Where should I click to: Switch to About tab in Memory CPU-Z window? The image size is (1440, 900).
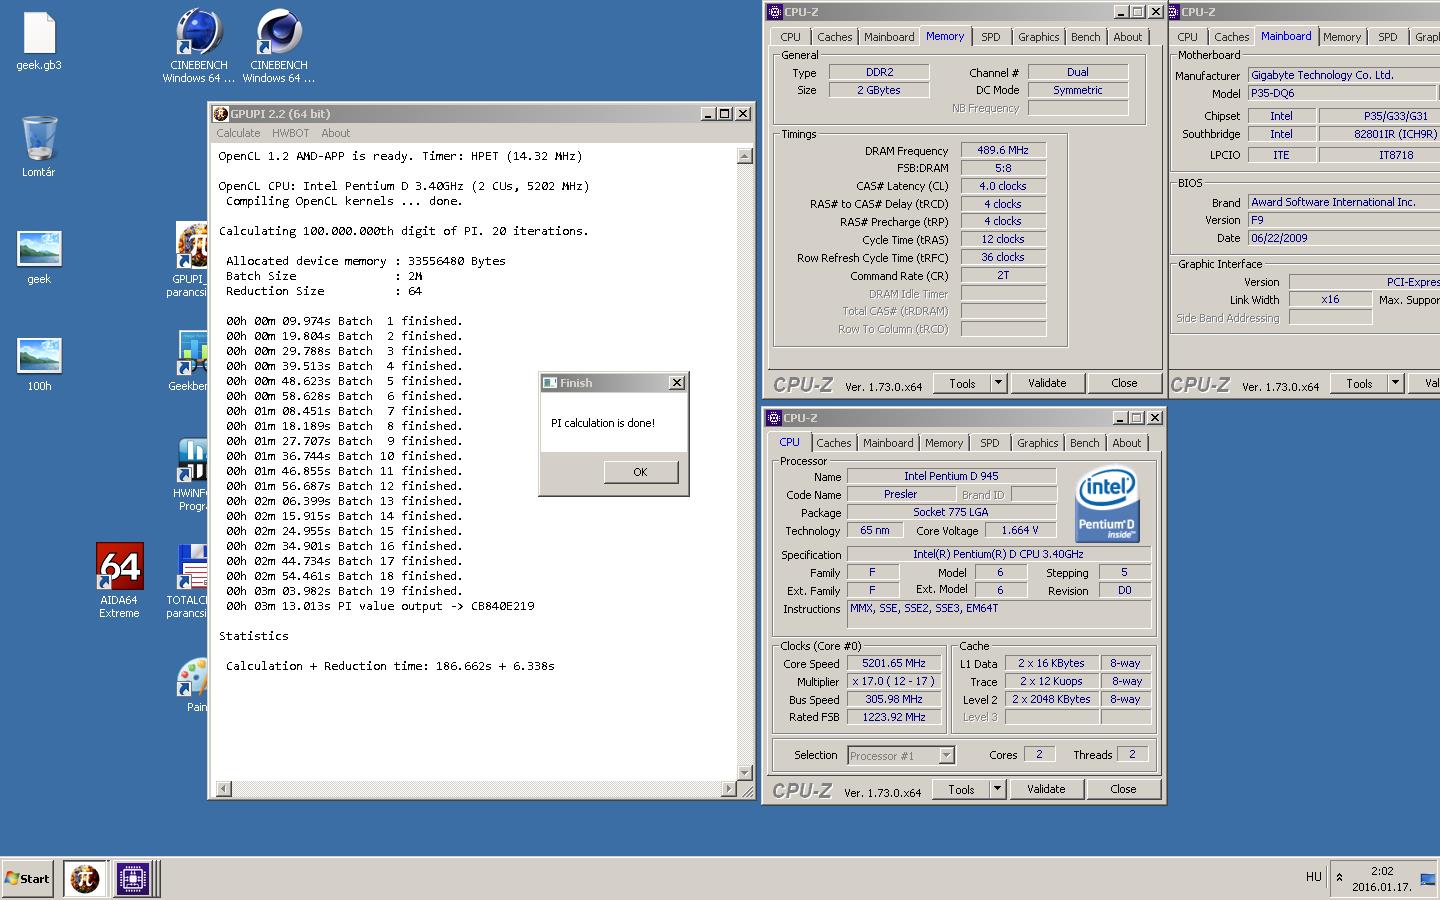point(1127,37)
